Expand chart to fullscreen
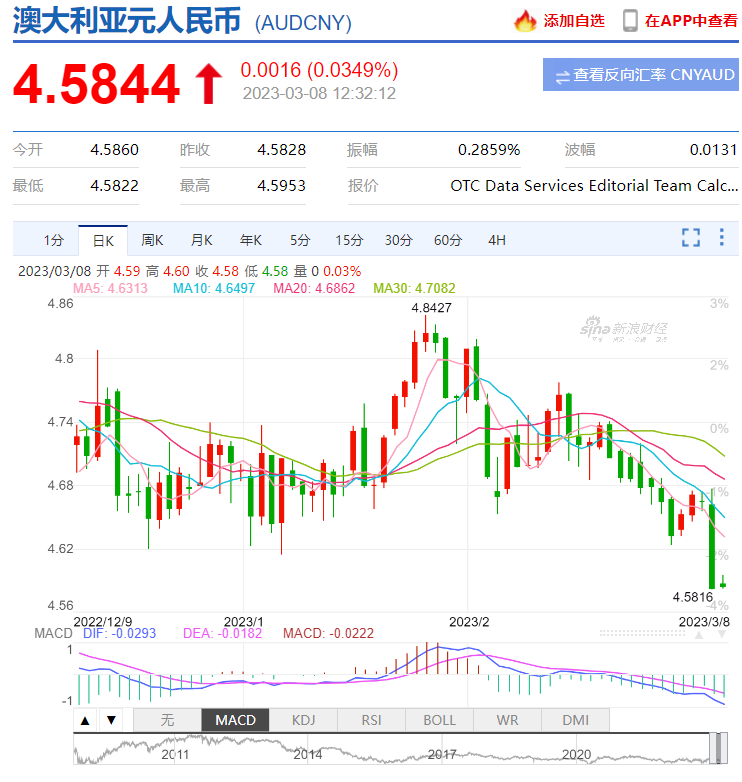 691,237
